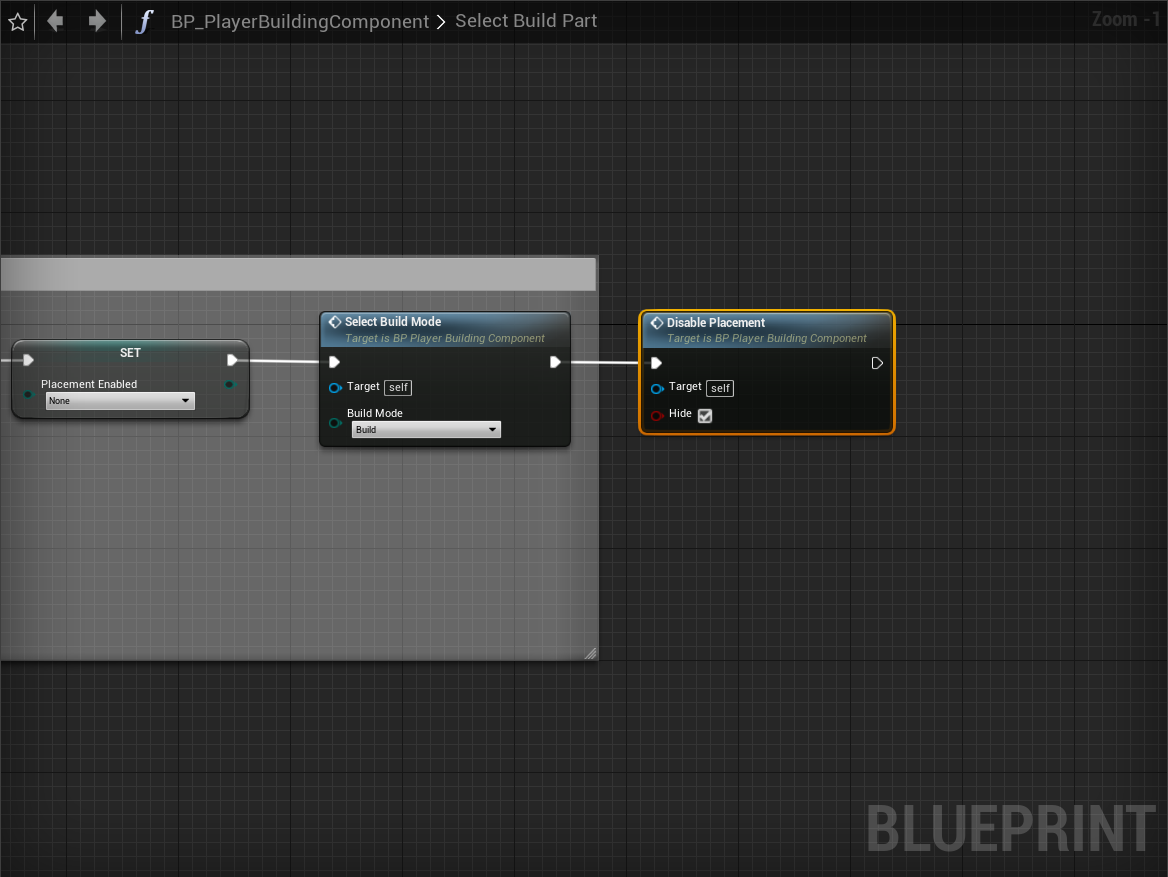
Task: Click Select Build Mode input execution pin
Action: 334,362
